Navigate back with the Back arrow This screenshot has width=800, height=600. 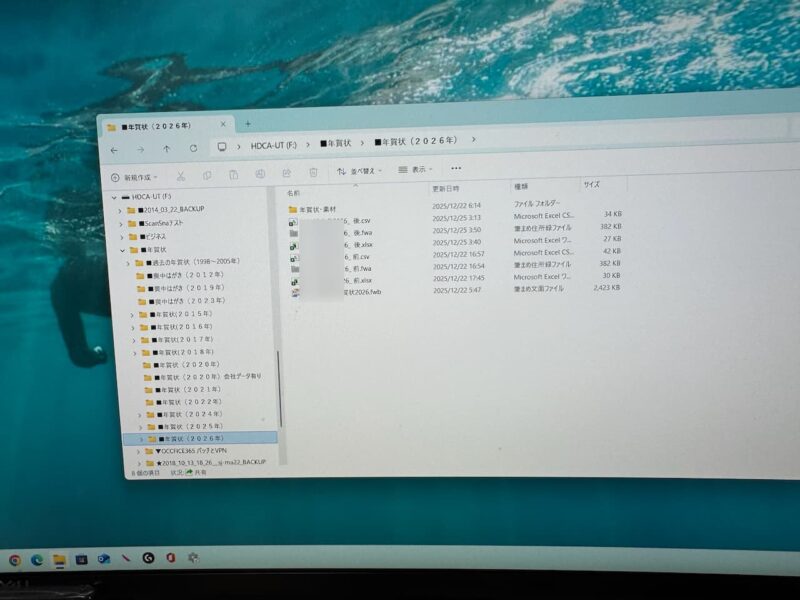(x=114, y=150)
